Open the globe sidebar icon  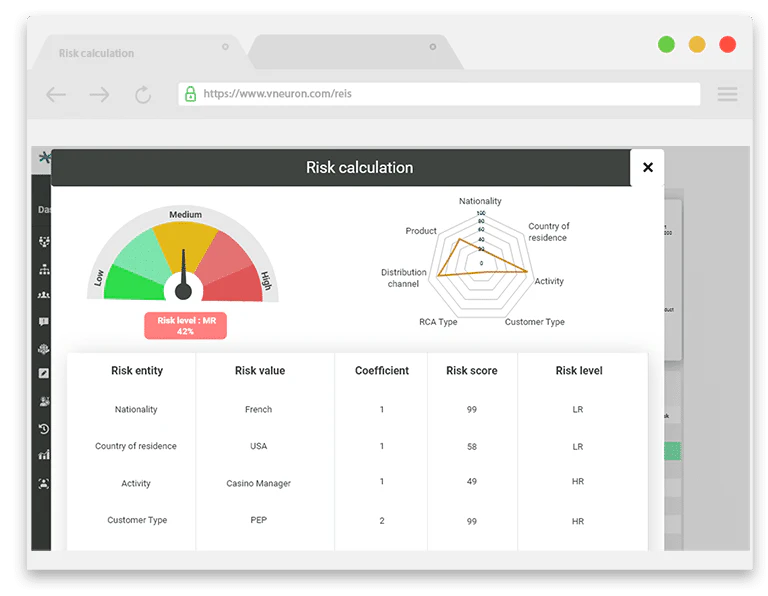click(x=44, y=349)
